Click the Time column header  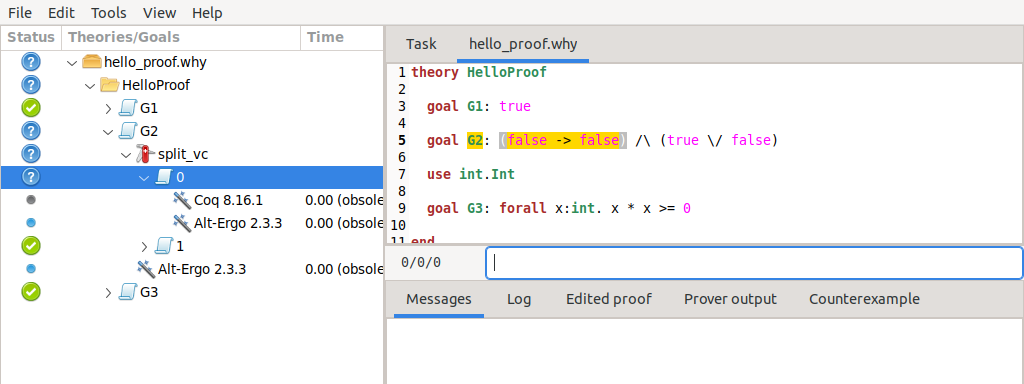342,37
